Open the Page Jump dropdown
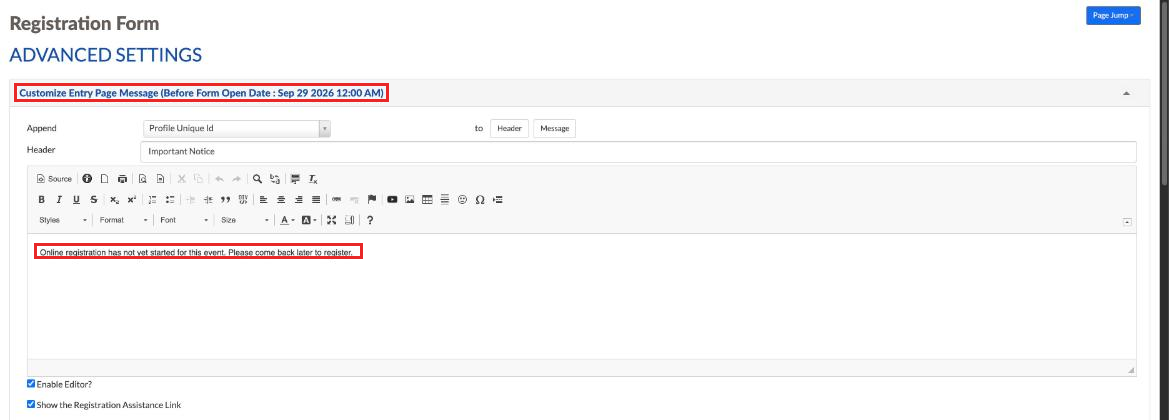 coord(1113,16)
